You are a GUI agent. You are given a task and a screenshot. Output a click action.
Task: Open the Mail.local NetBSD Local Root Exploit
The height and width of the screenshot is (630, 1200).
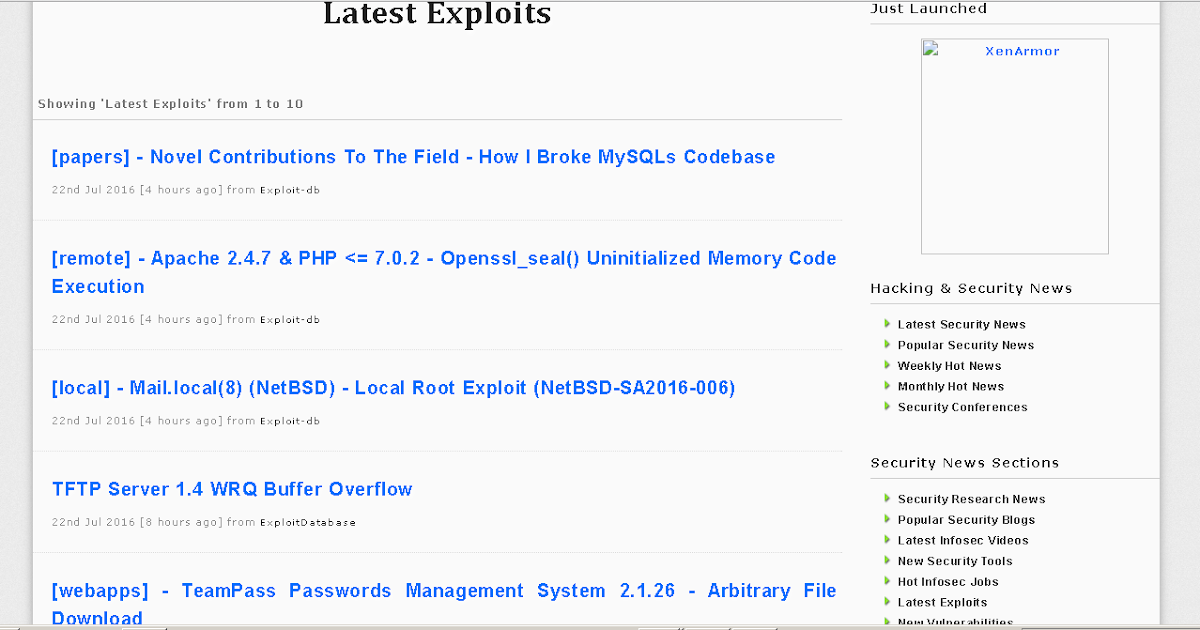coord(393,388)
